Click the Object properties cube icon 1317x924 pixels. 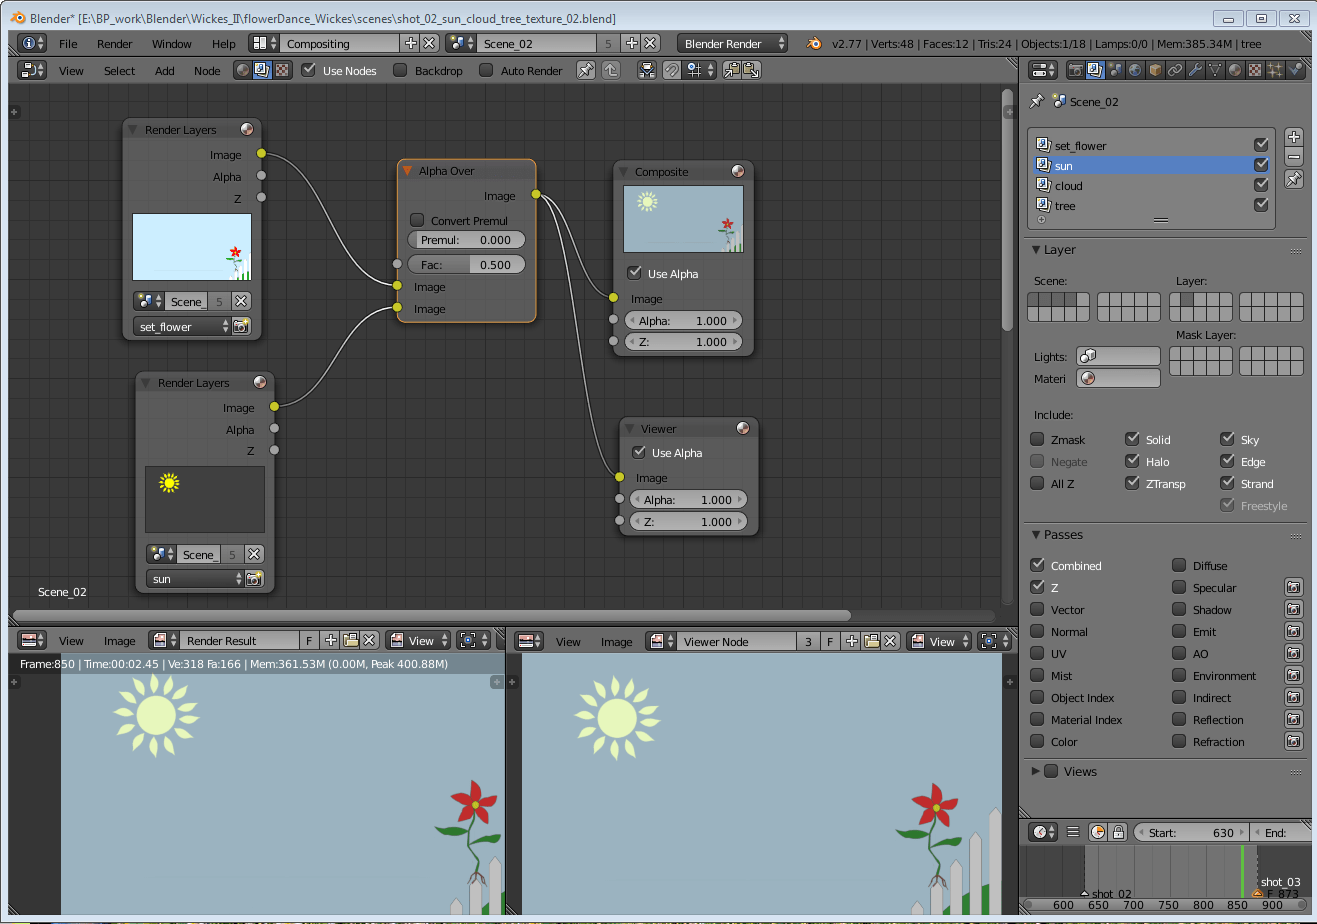(1153, 70)
